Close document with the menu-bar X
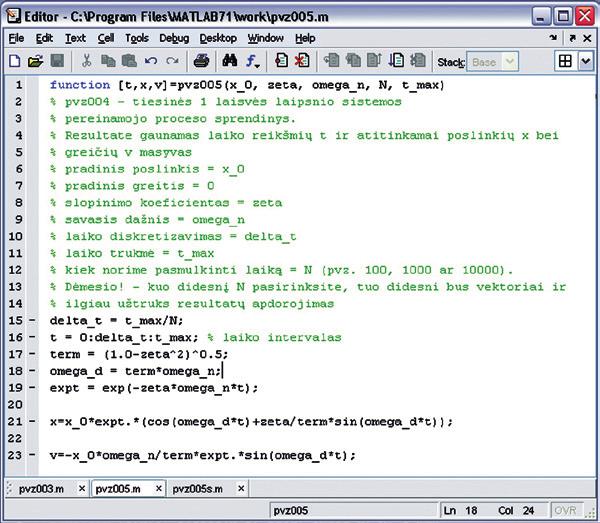Screen dimensions: 600x523 pos(587,38)
